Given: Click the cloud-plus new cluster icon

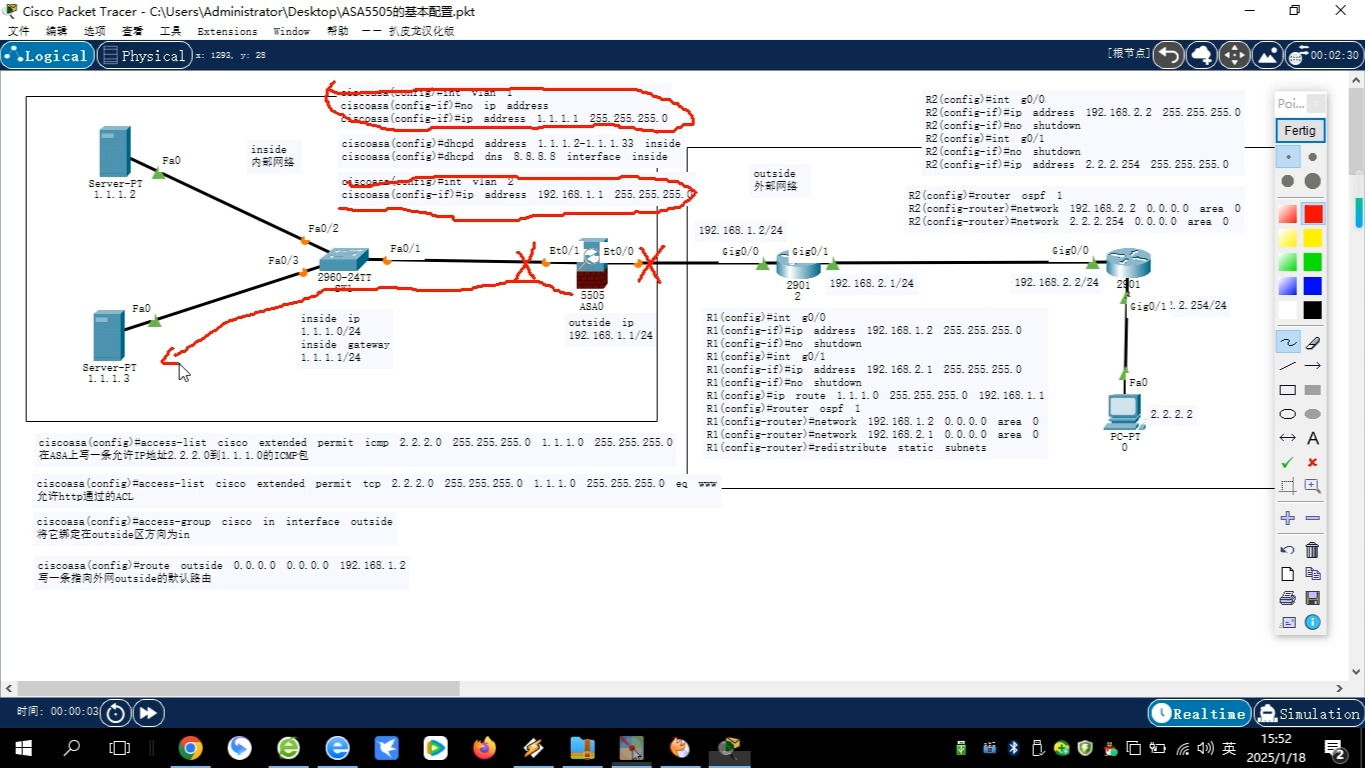Looking at the screenshot, I should coord(1201,55).
